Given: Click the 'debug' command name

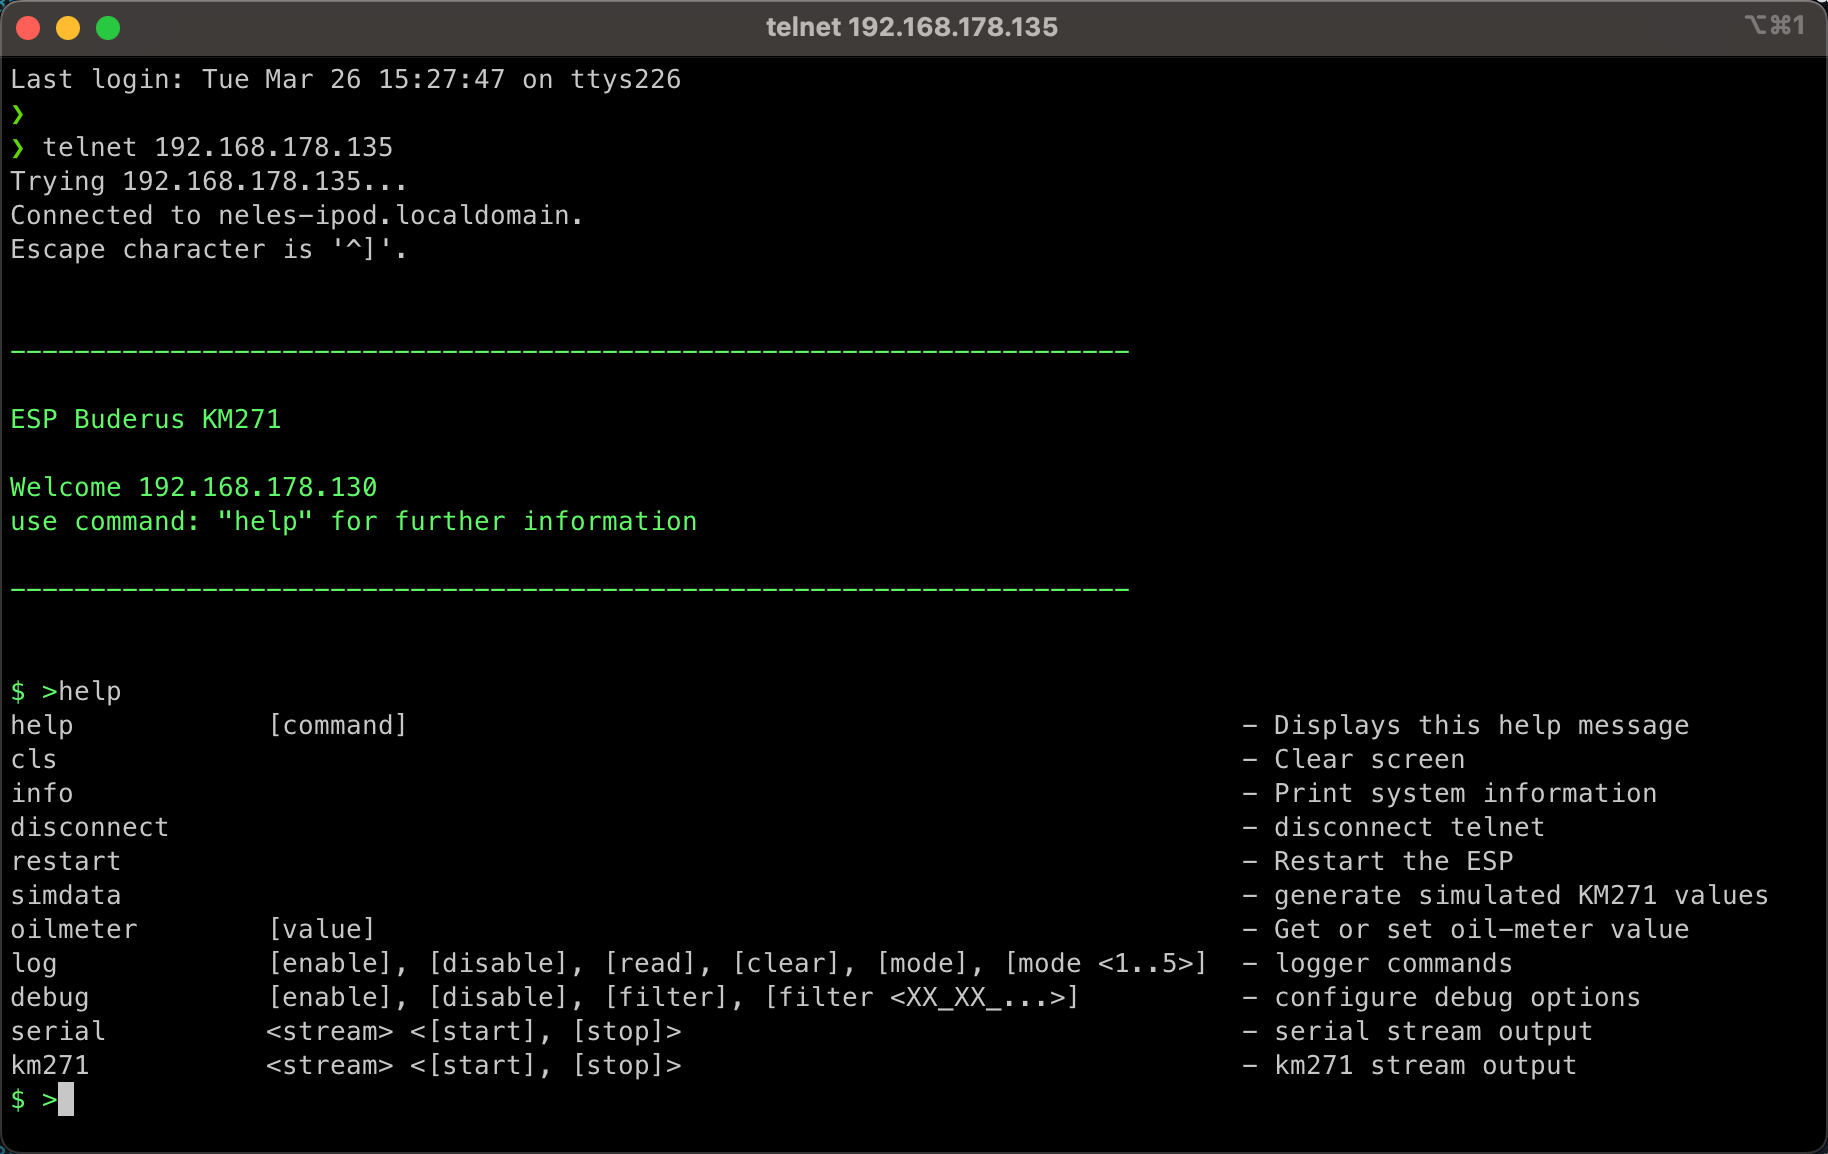Looking at the screenshot, I should point(50,997).
